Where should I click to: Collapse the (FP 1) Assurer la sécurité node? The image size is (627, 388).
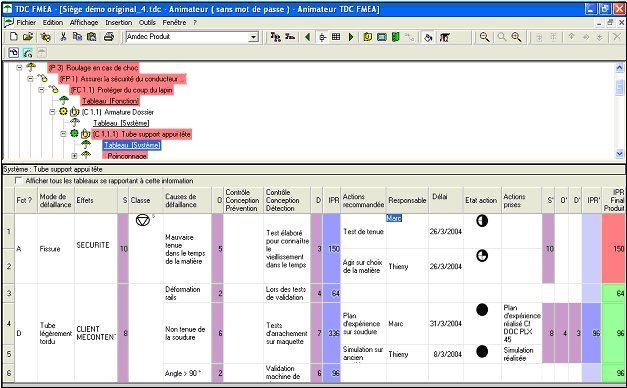coord(30,79)
